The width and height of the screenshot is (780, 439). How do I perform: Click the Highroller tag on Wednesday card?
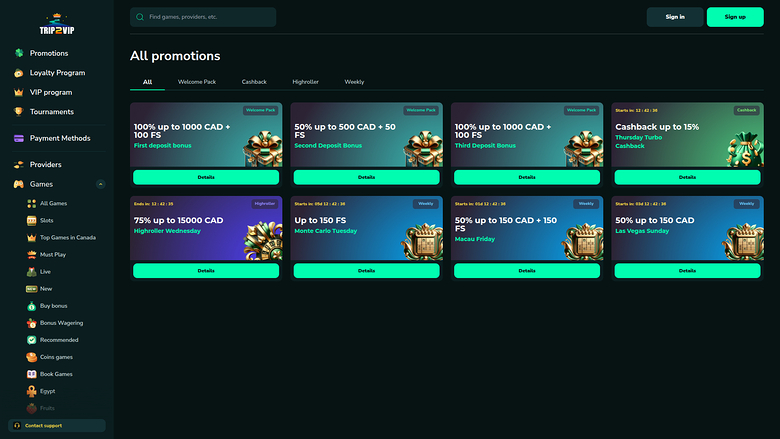[x=265, y=204]
